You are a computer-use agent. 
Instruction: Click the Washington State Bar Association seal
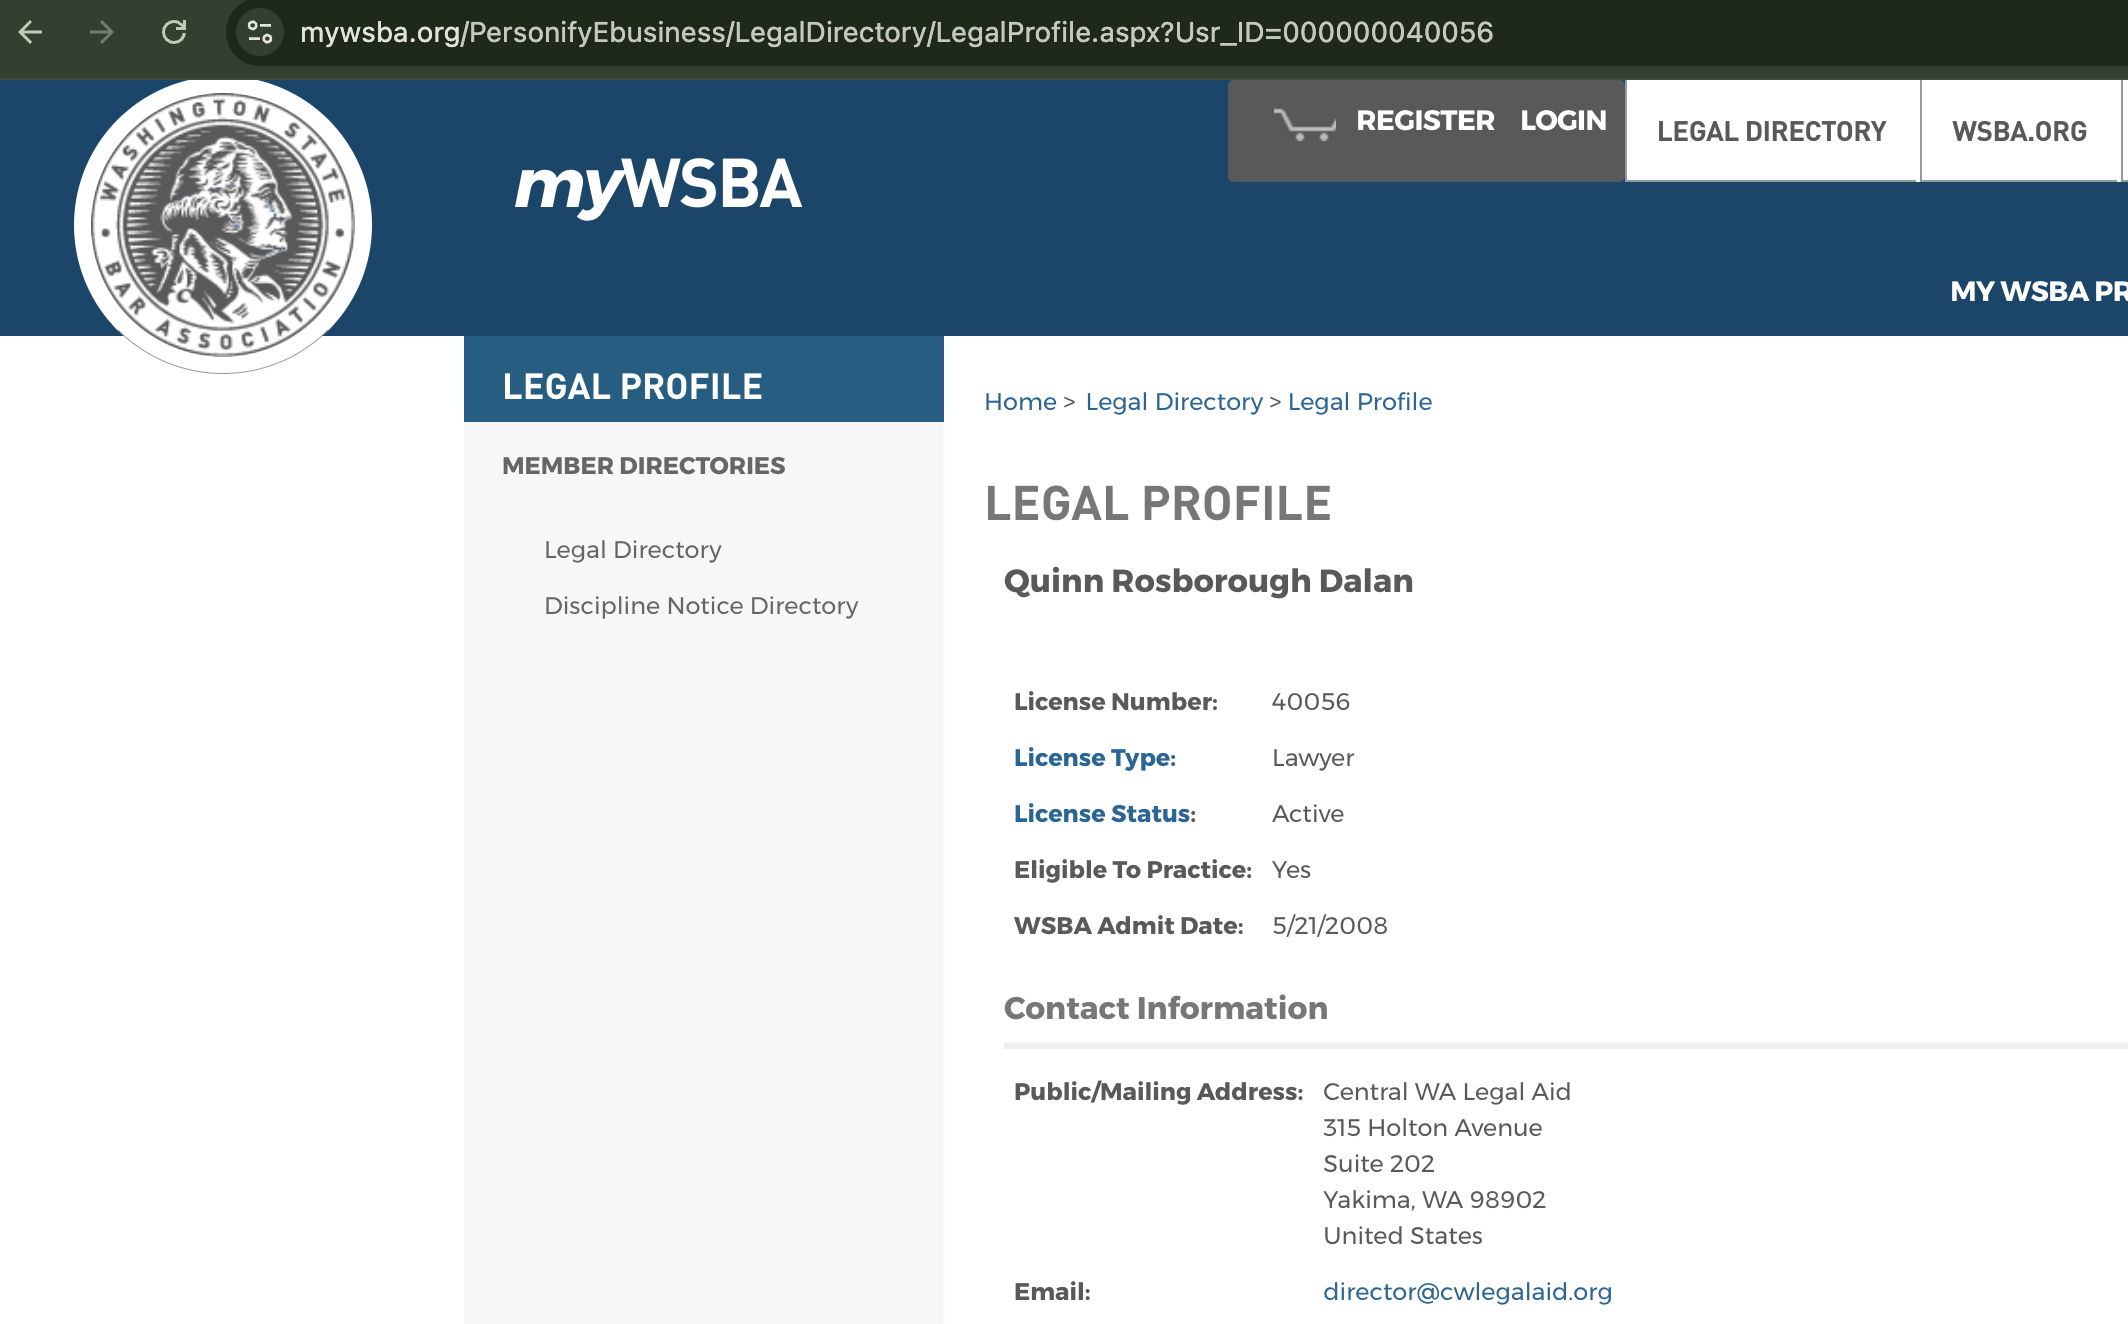[x=223, y=226]
